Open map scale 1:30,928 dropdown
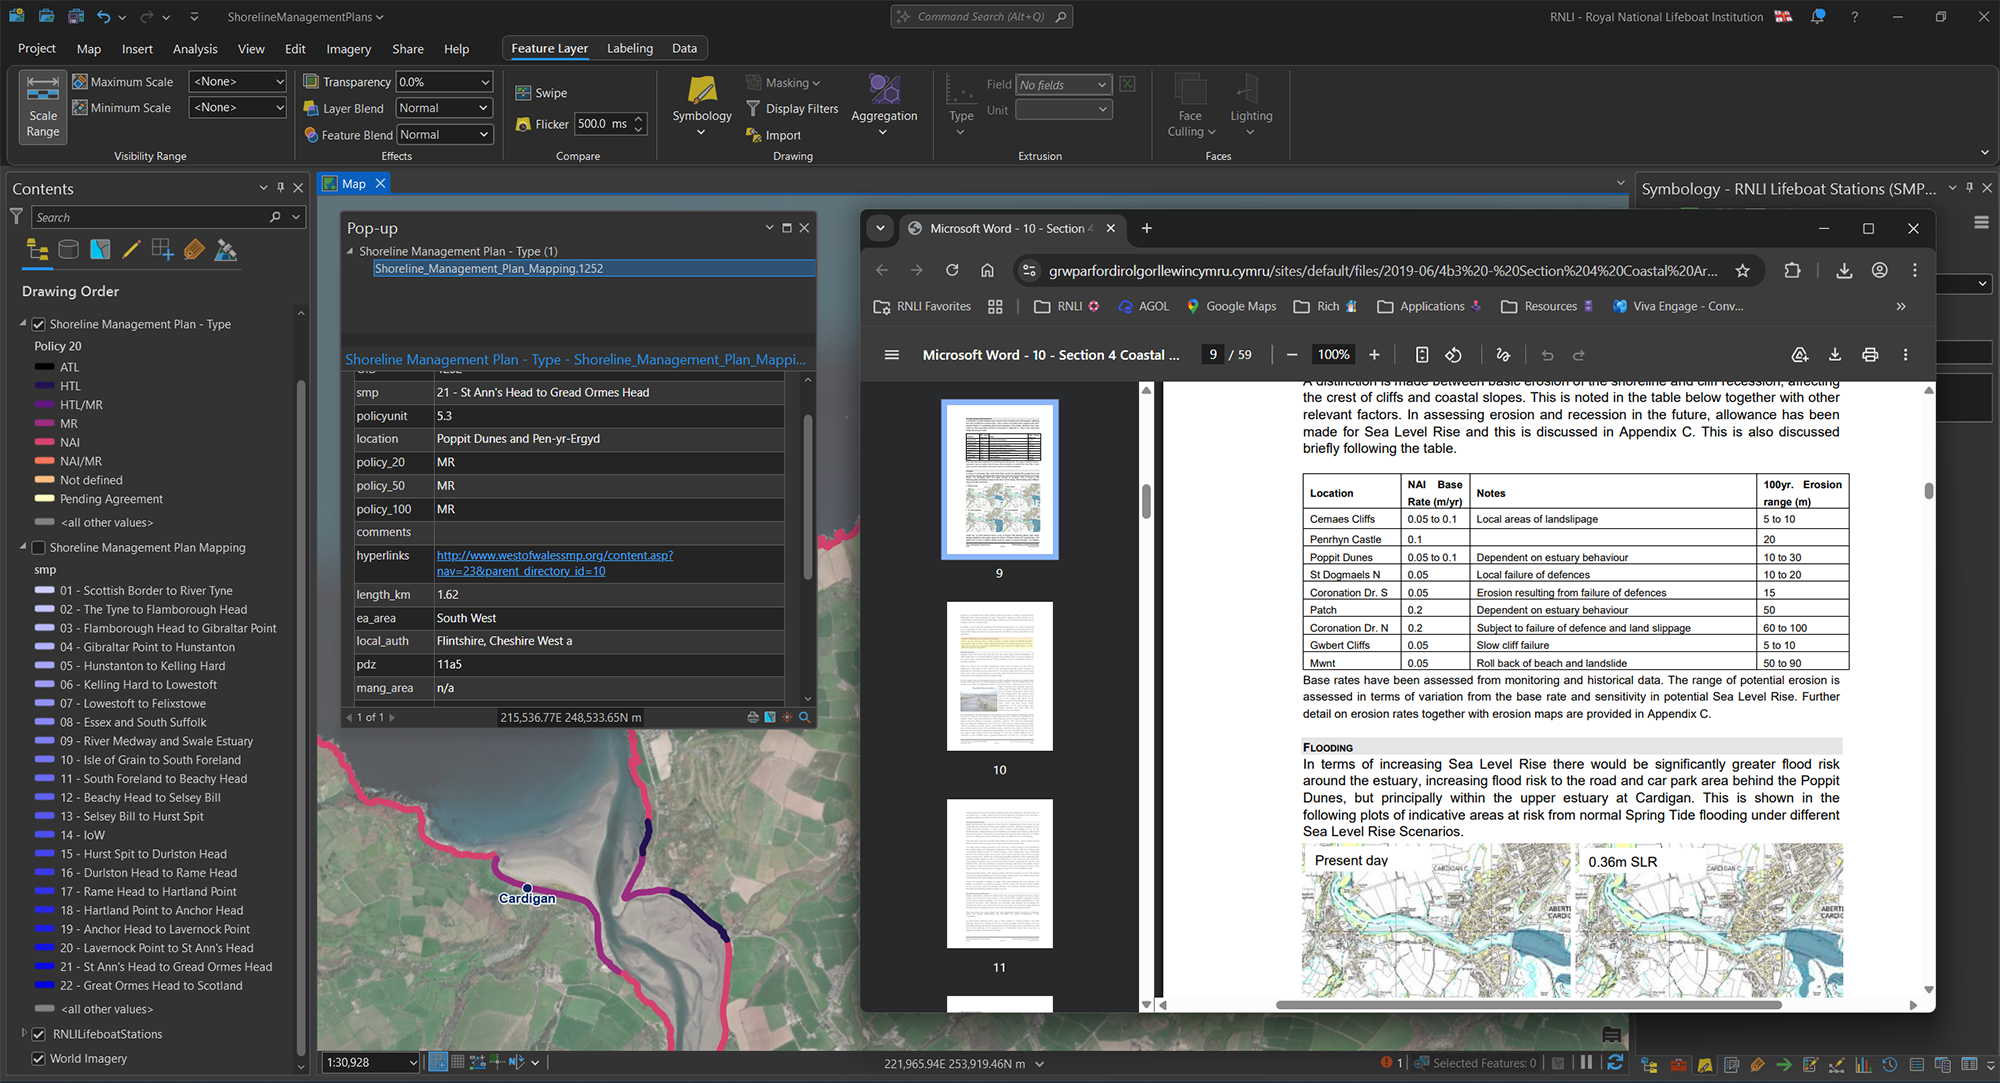Viewport: 2000px width, 1083px height. [x=370, y=1063]
